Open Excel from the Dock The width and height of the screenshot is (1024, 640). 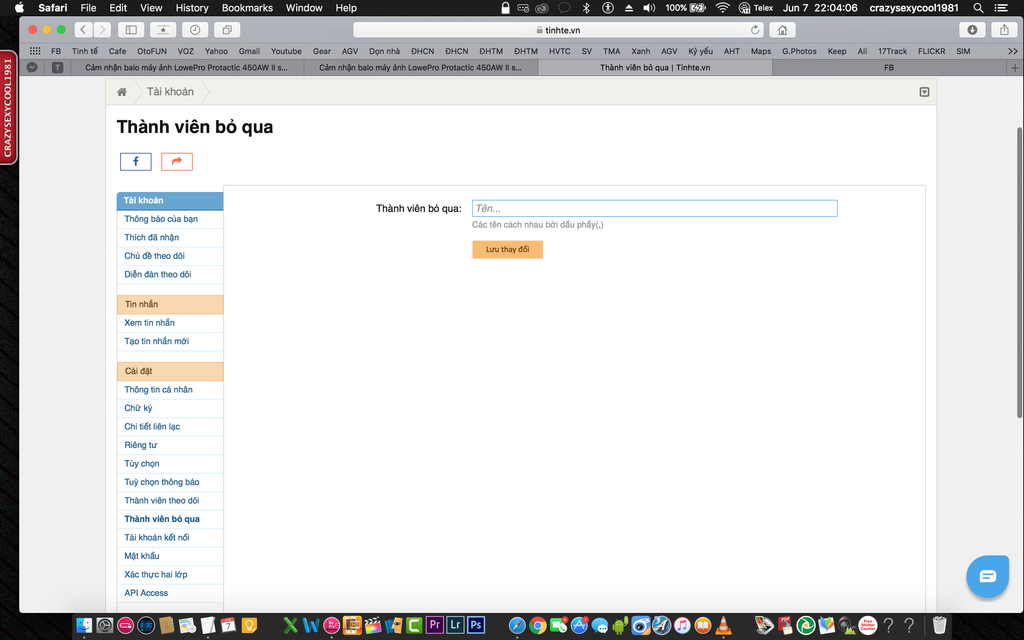290,626
